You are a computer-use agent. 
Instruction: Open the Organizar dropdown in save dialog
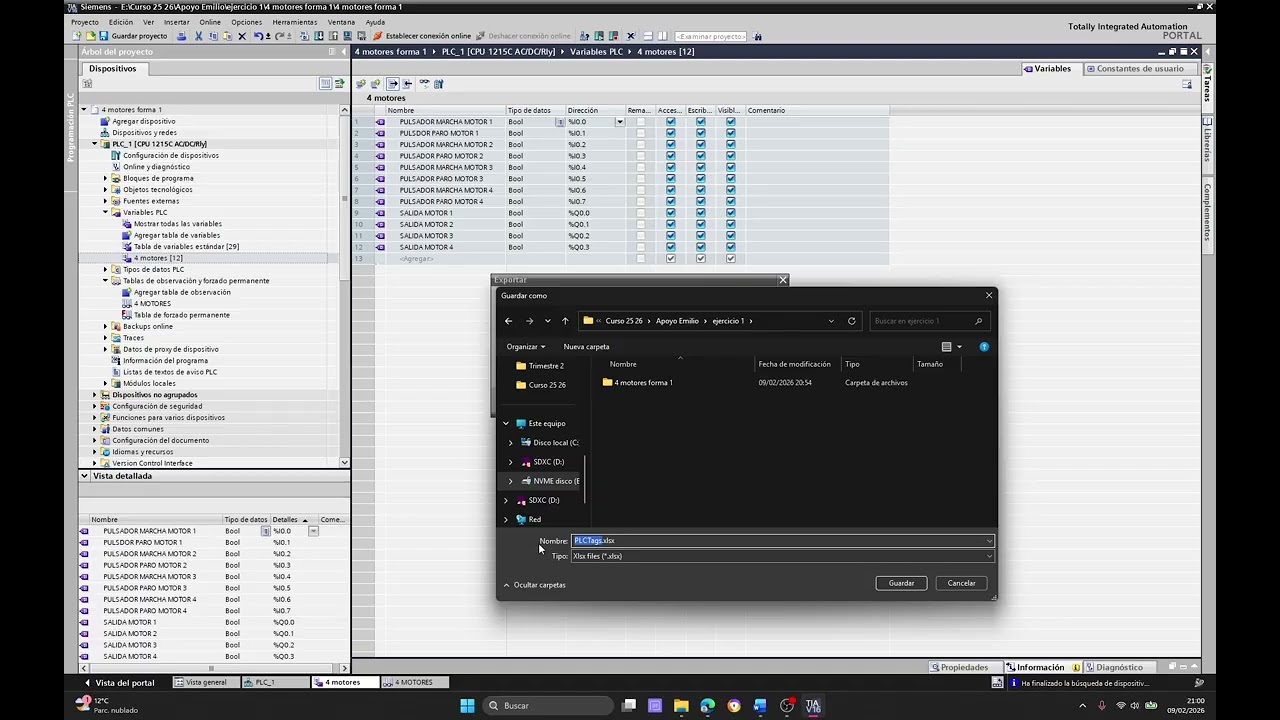[526, 347]
